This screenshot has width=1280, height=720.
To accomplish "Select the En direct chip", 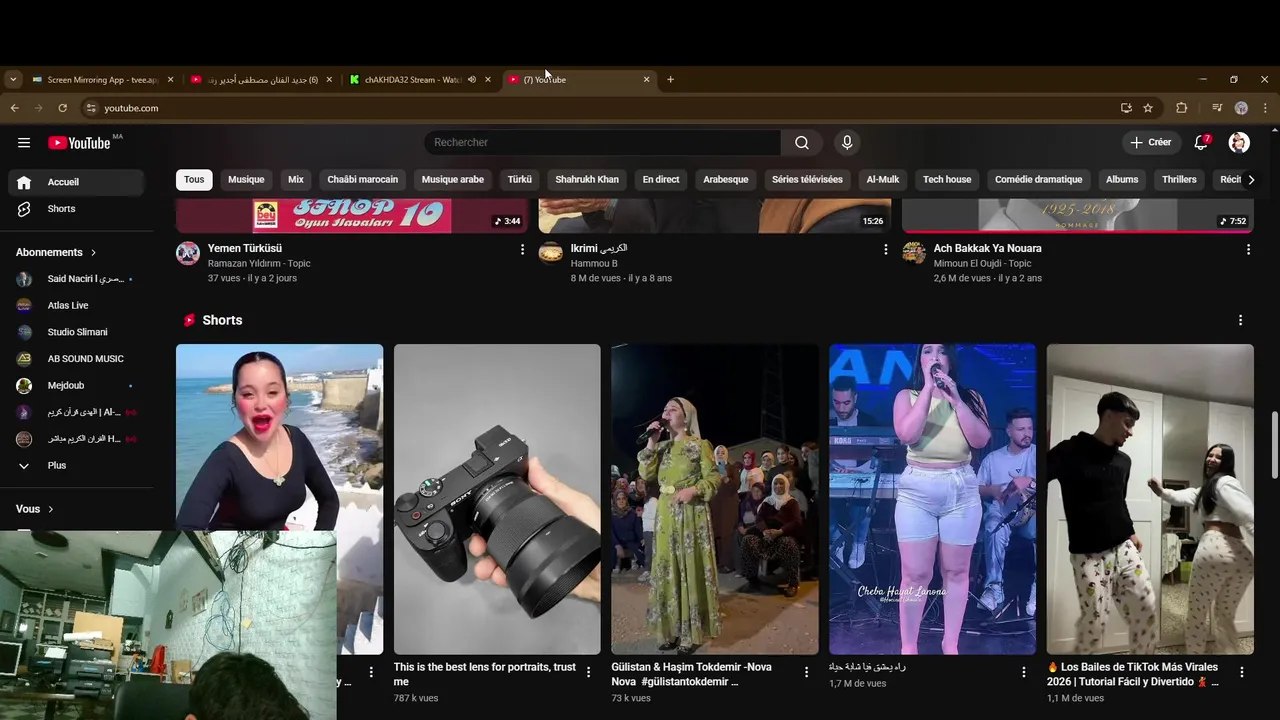I will 661,180.
